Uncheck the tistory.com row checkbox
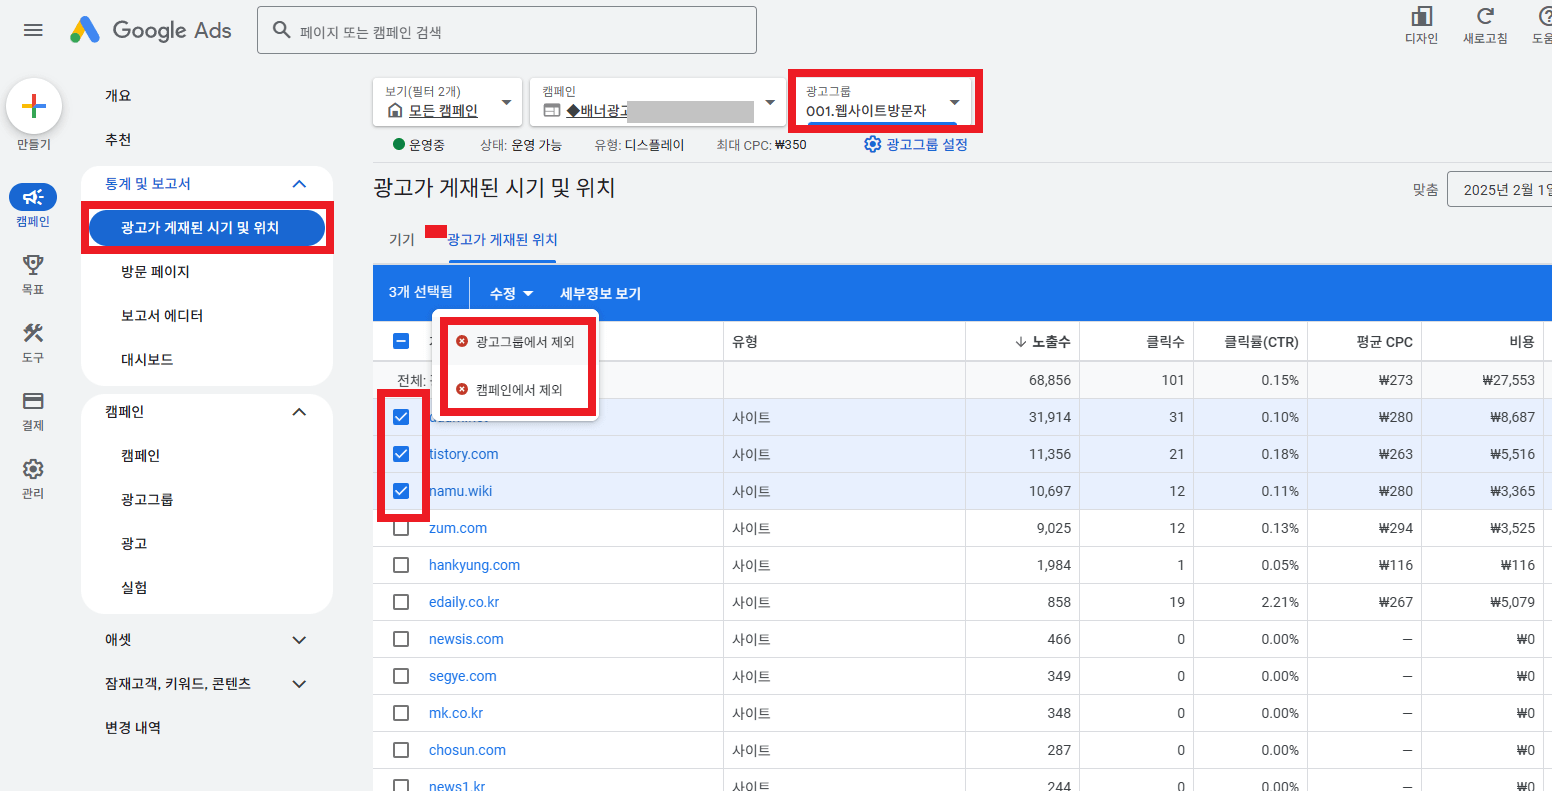The image size is (1552, 791). tap(401, 453)
